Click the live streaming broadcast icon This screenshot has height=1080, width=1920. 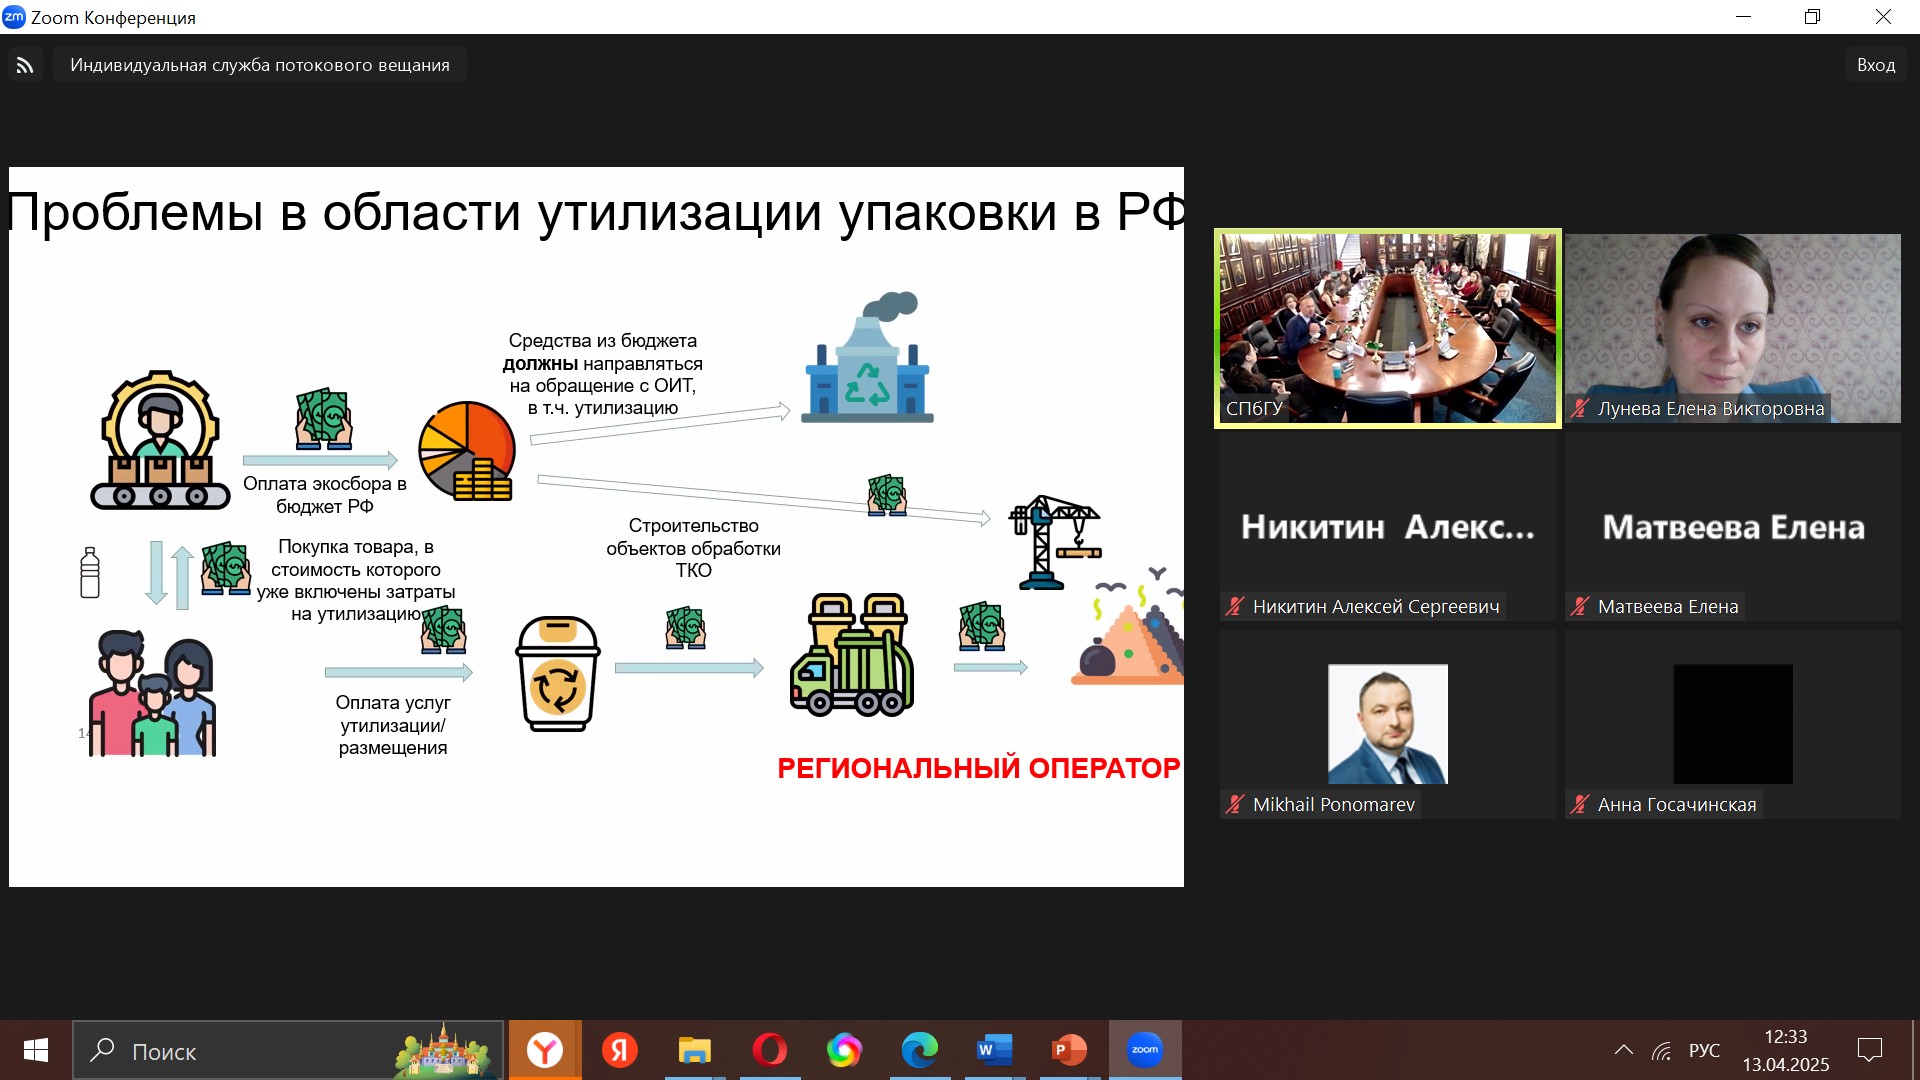point(25,65)
